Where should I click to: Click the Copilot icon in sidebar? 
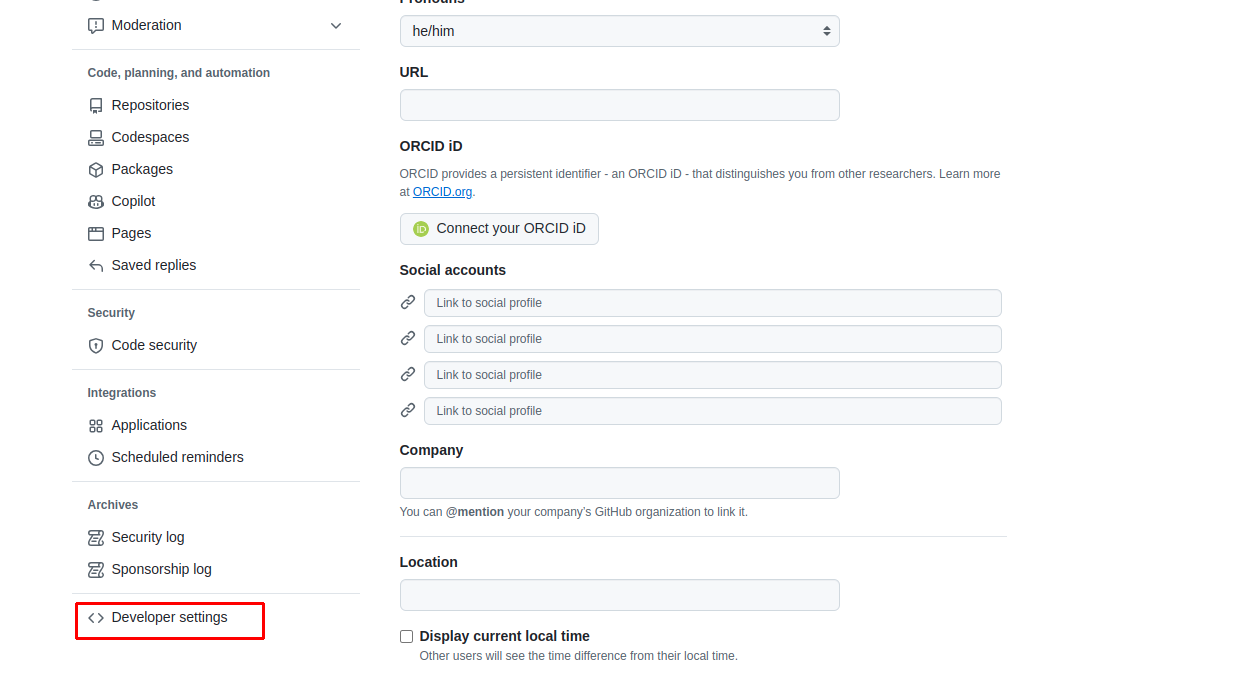click(x=95, y=201)
